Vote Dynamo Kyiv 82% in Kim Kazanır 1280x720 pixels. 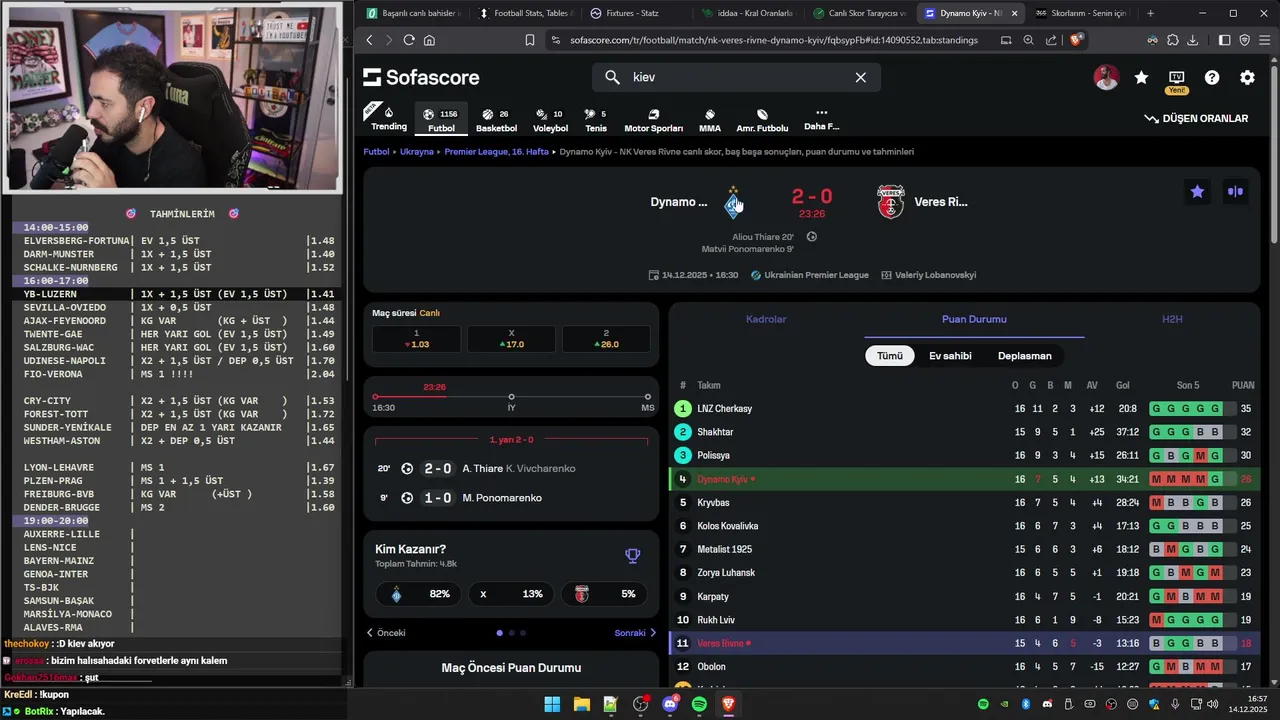pyautogui.click(x=417, y=594)
